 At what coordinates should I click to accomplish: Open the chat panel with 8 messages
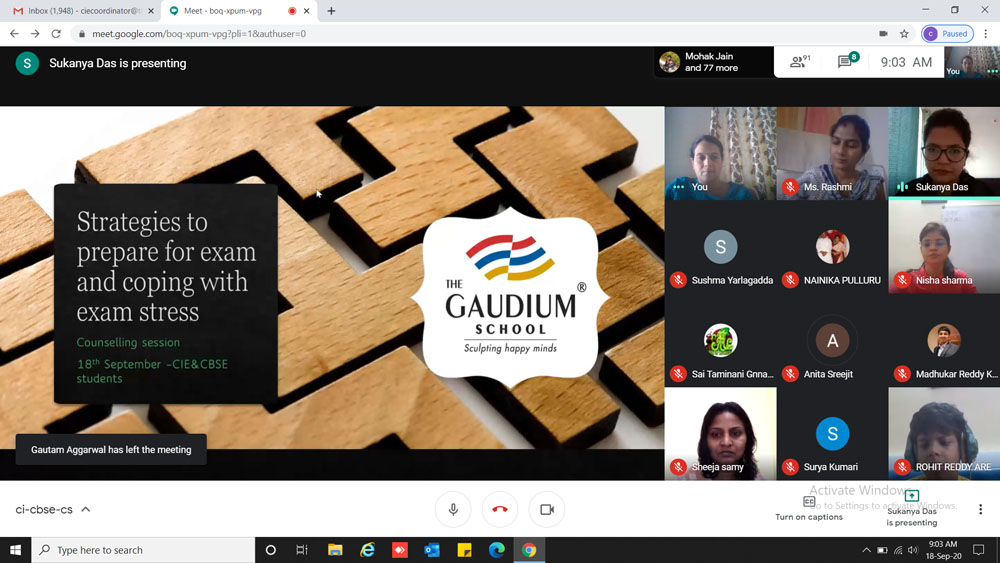(x=848, y=61)
